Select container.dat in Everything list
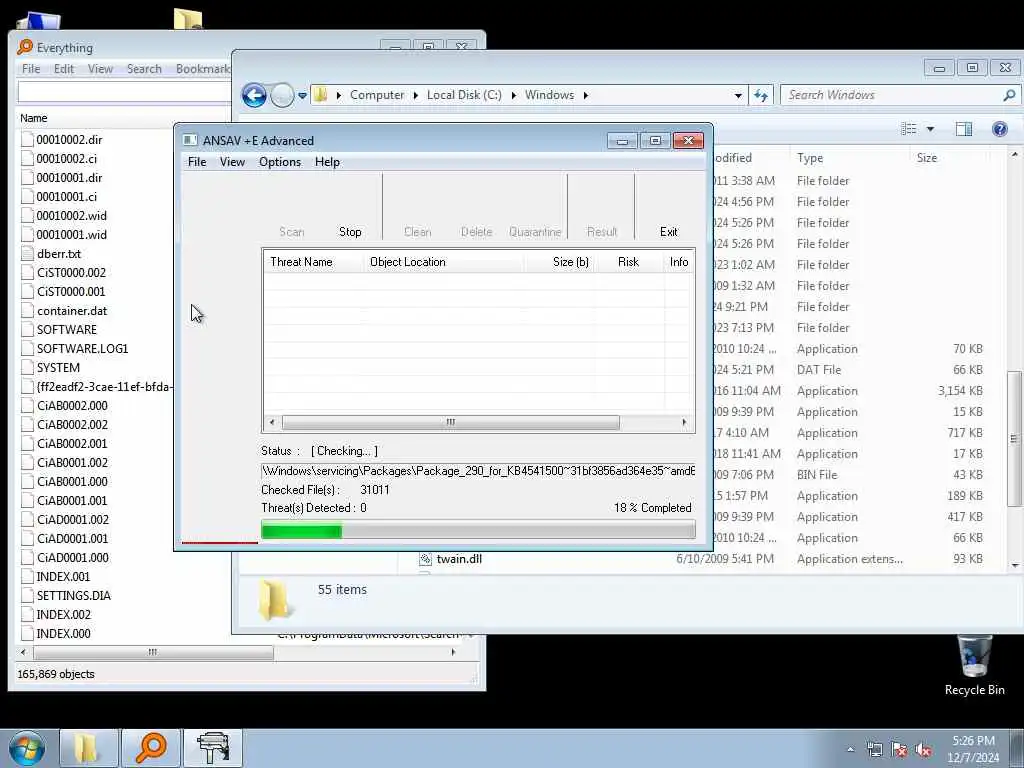The image size is (1024, 768). coord(72,311)
